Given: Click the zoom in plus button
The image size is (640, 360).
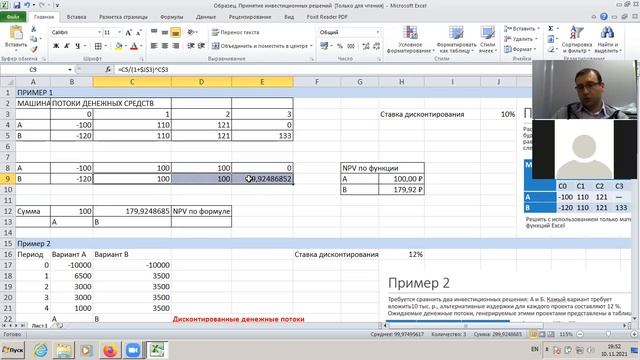Looking at the screenshot, I should [x=634, y=334].
